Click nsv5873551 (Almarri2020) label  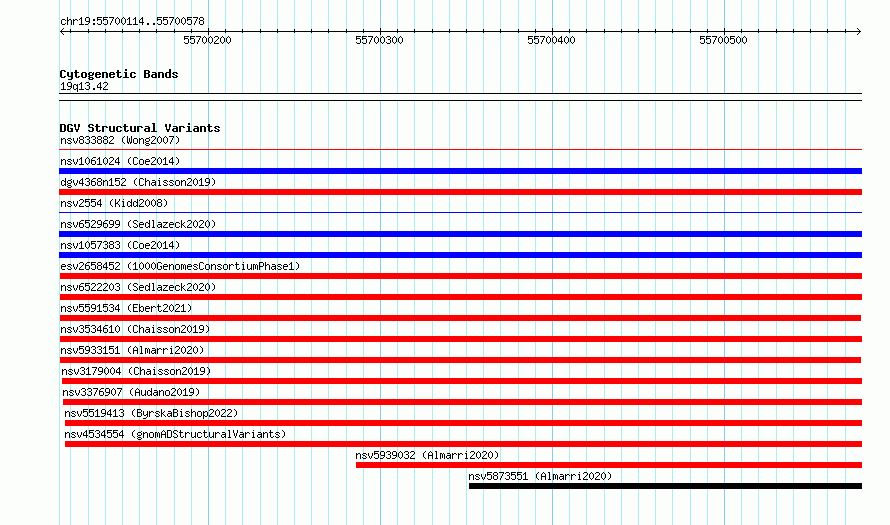[540, 476]
